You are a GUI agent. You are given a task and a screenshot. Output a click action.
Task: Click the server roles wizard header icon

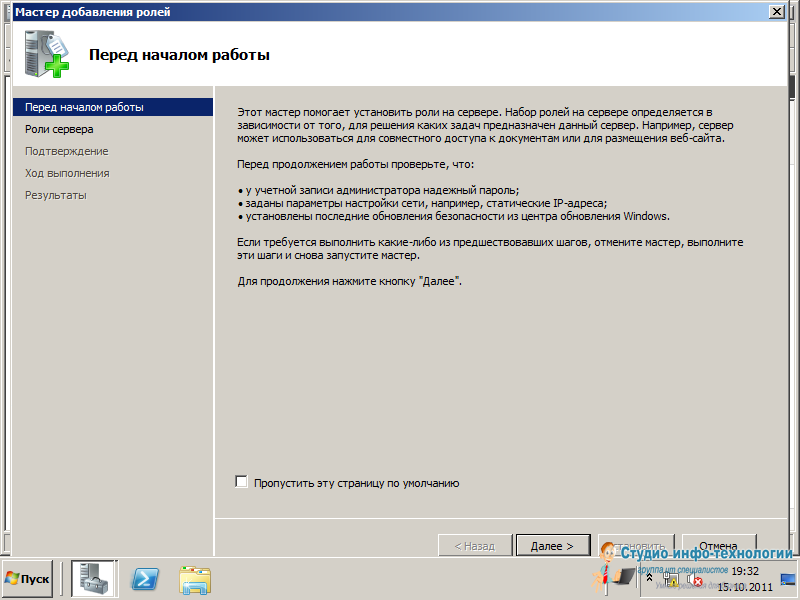coord(46,54)
